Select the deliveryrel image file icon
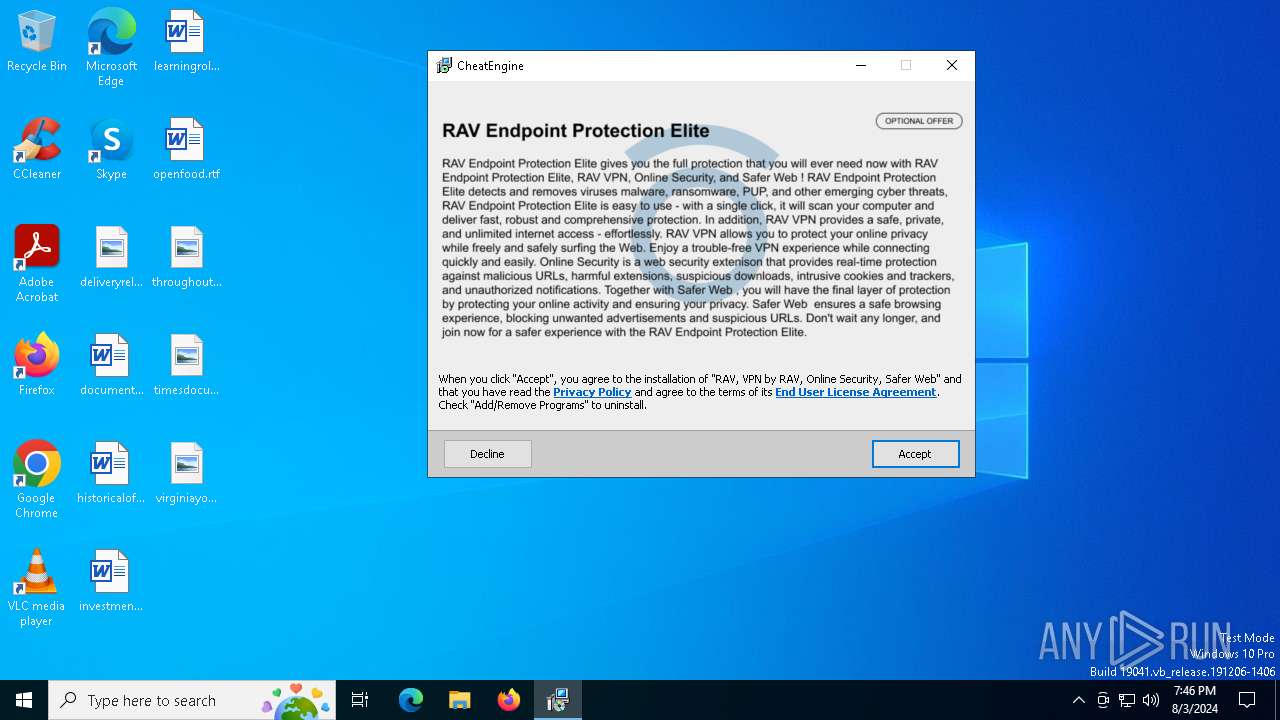 click(x=111, y=258)
